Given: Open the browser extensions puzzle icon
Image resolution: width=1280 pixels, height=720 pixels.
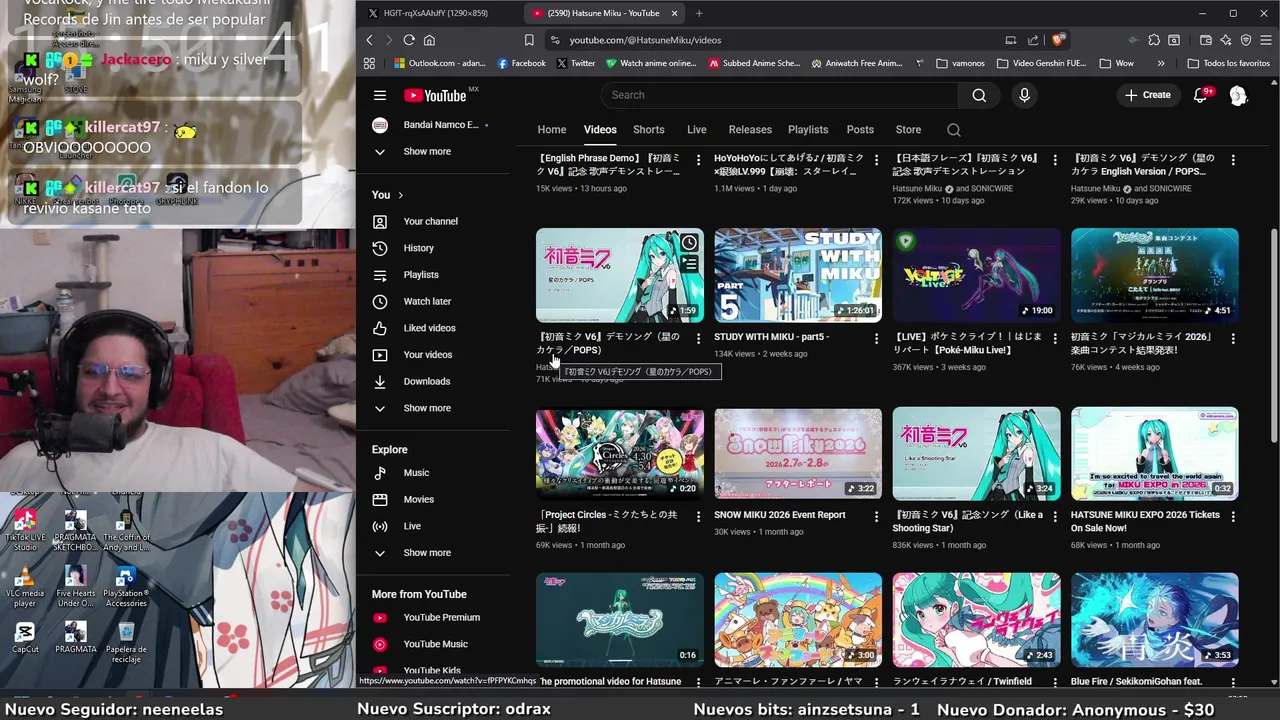Looking at the screenshot, I should [x=1154, y=40].
